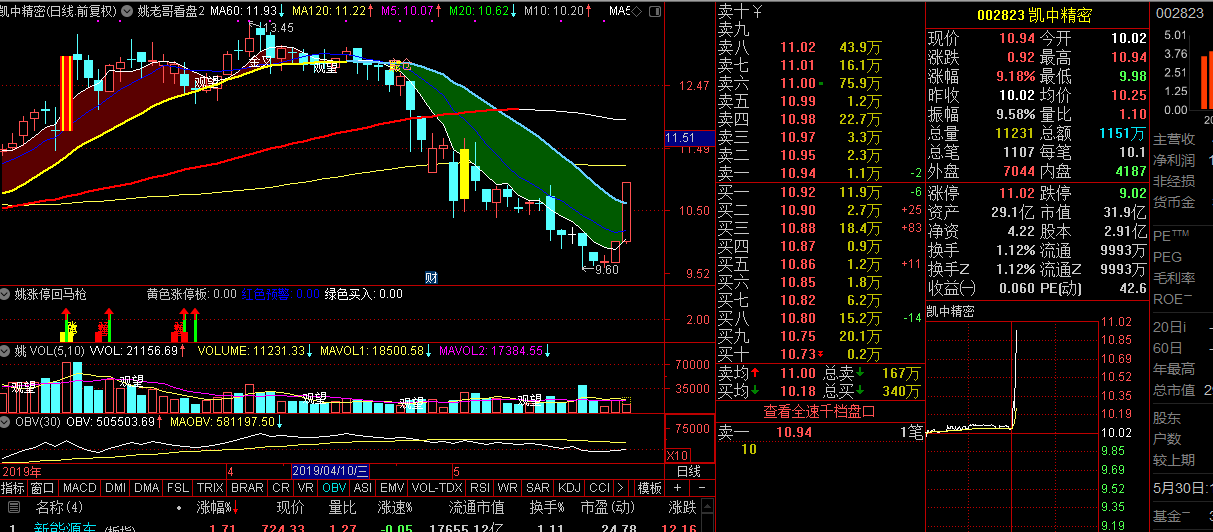1213x532 pixels.
Task: Click the 新能源车 row in the list
Action: pos(357,526)
